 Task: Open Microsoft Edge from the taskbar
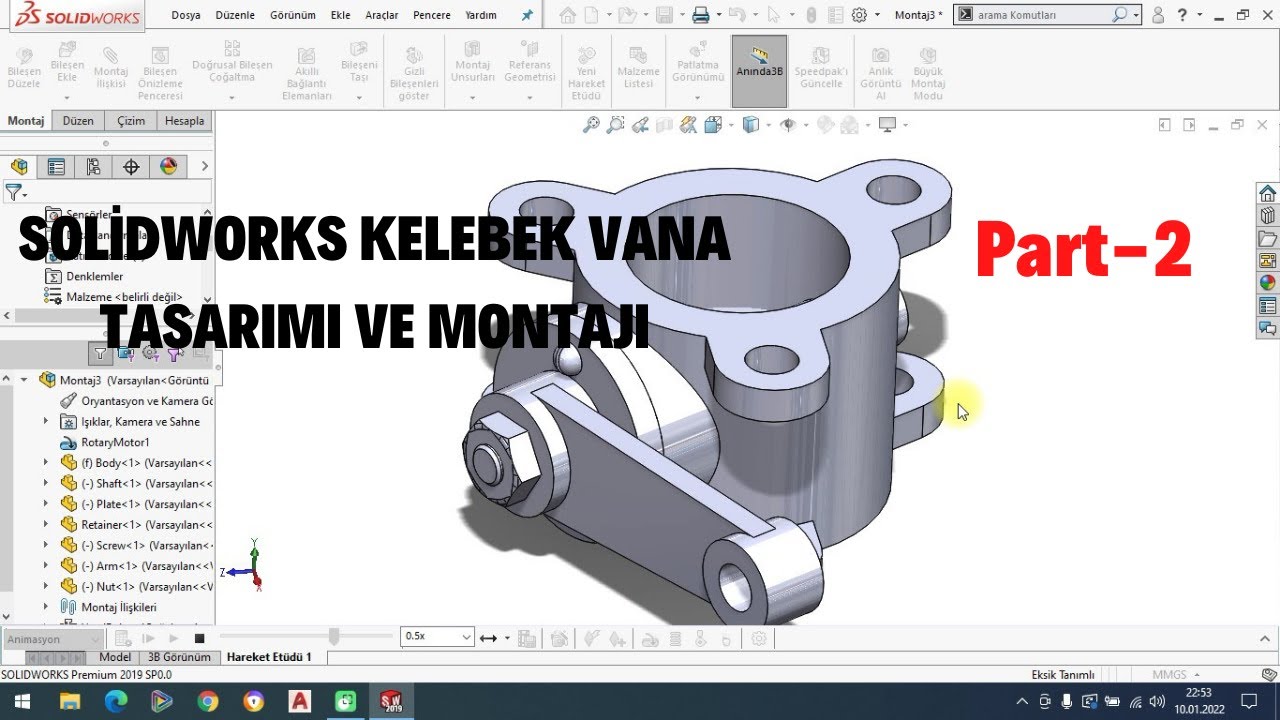coord(115,701)
